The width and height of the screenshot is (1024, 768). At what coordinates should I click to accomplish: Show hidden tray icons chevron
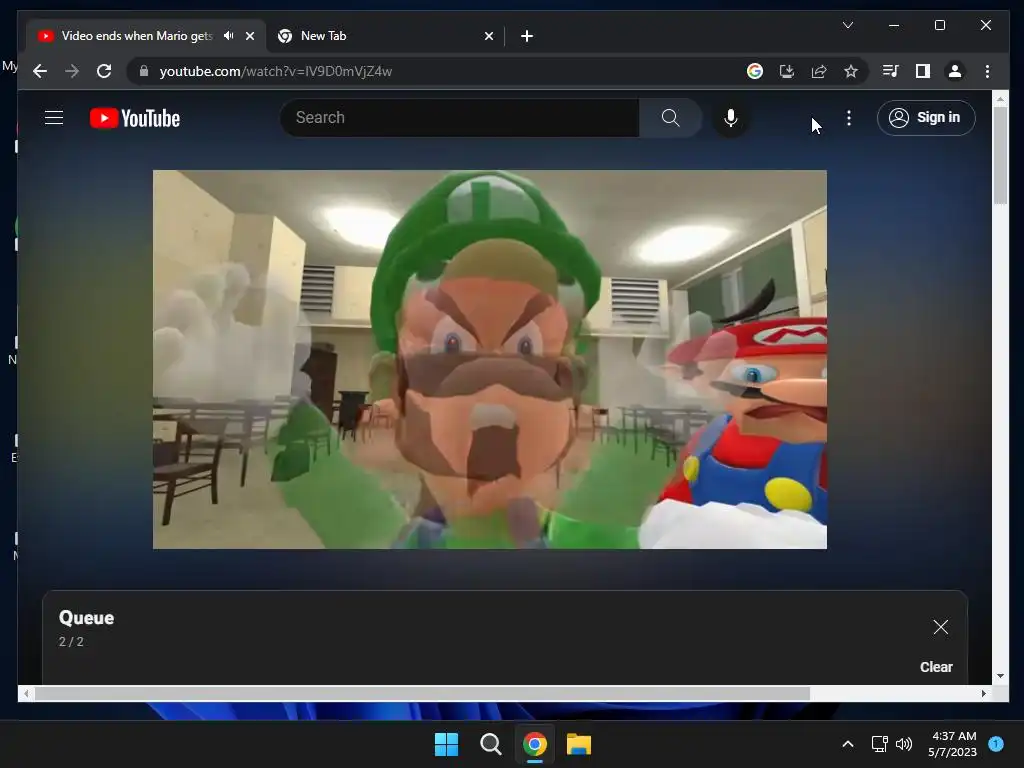(x=848, y=744)
